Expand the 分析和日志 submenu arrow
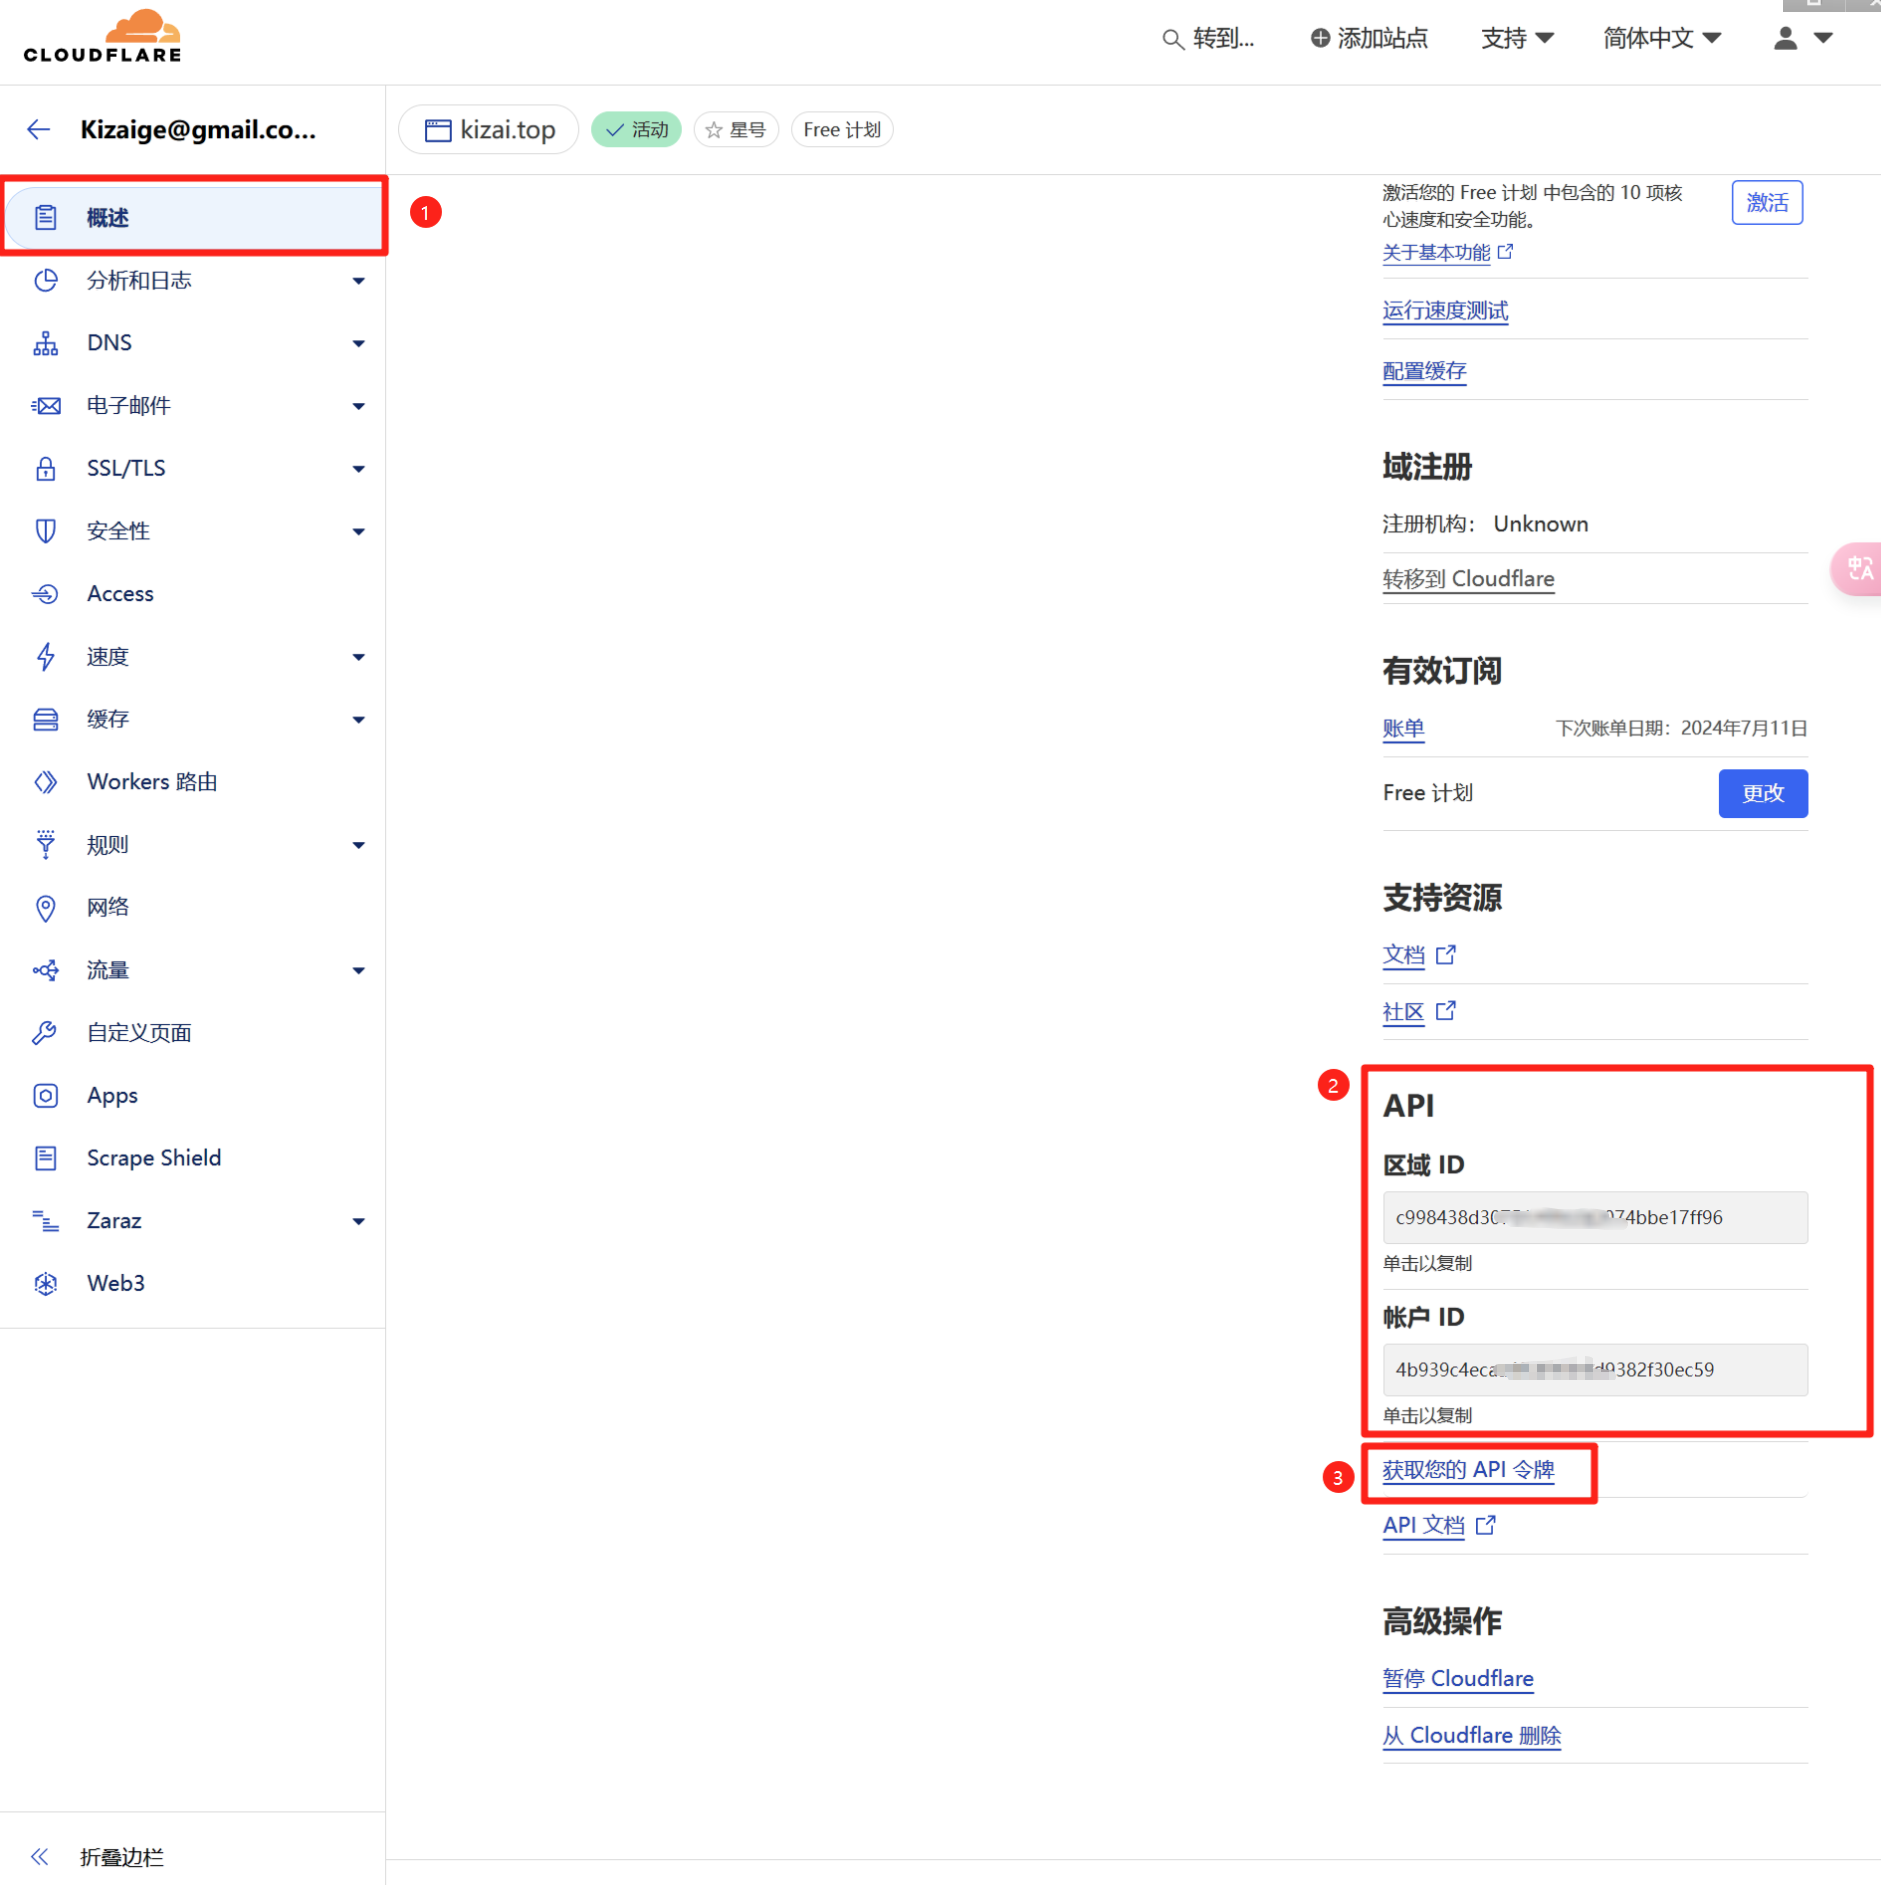The width and height of the screenshot is (1881, 1885). pyautogui.click(x=358, y=281)
